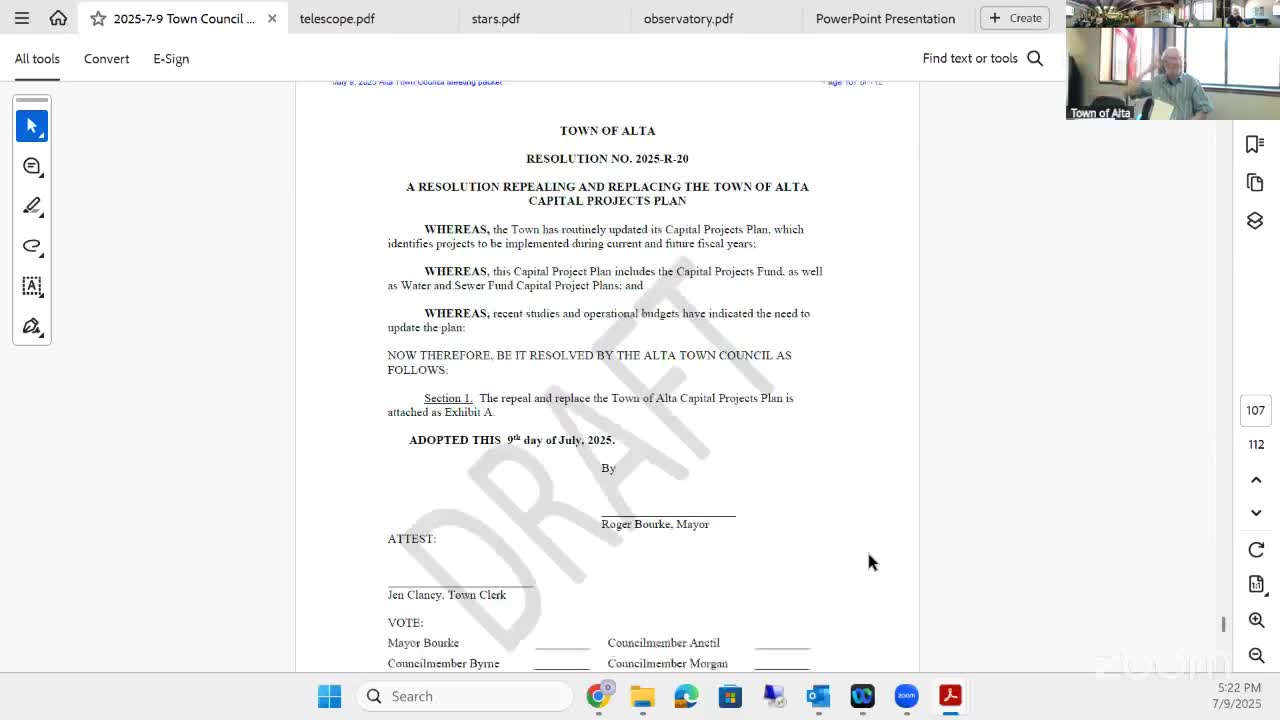Screen dimensions: 1280x720
Task: Open the Zoom app from the taskbar
Action: tap(906, 696)
